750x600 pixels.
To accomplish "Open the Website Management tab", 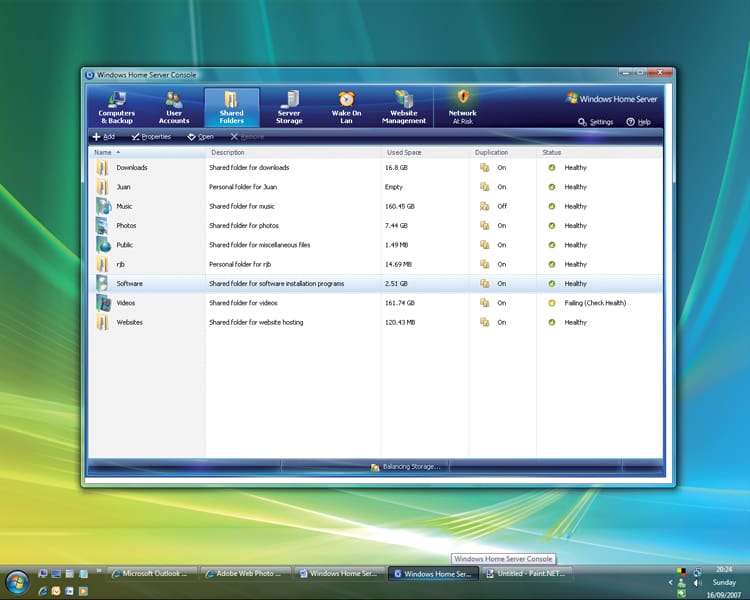I will 404,108.
